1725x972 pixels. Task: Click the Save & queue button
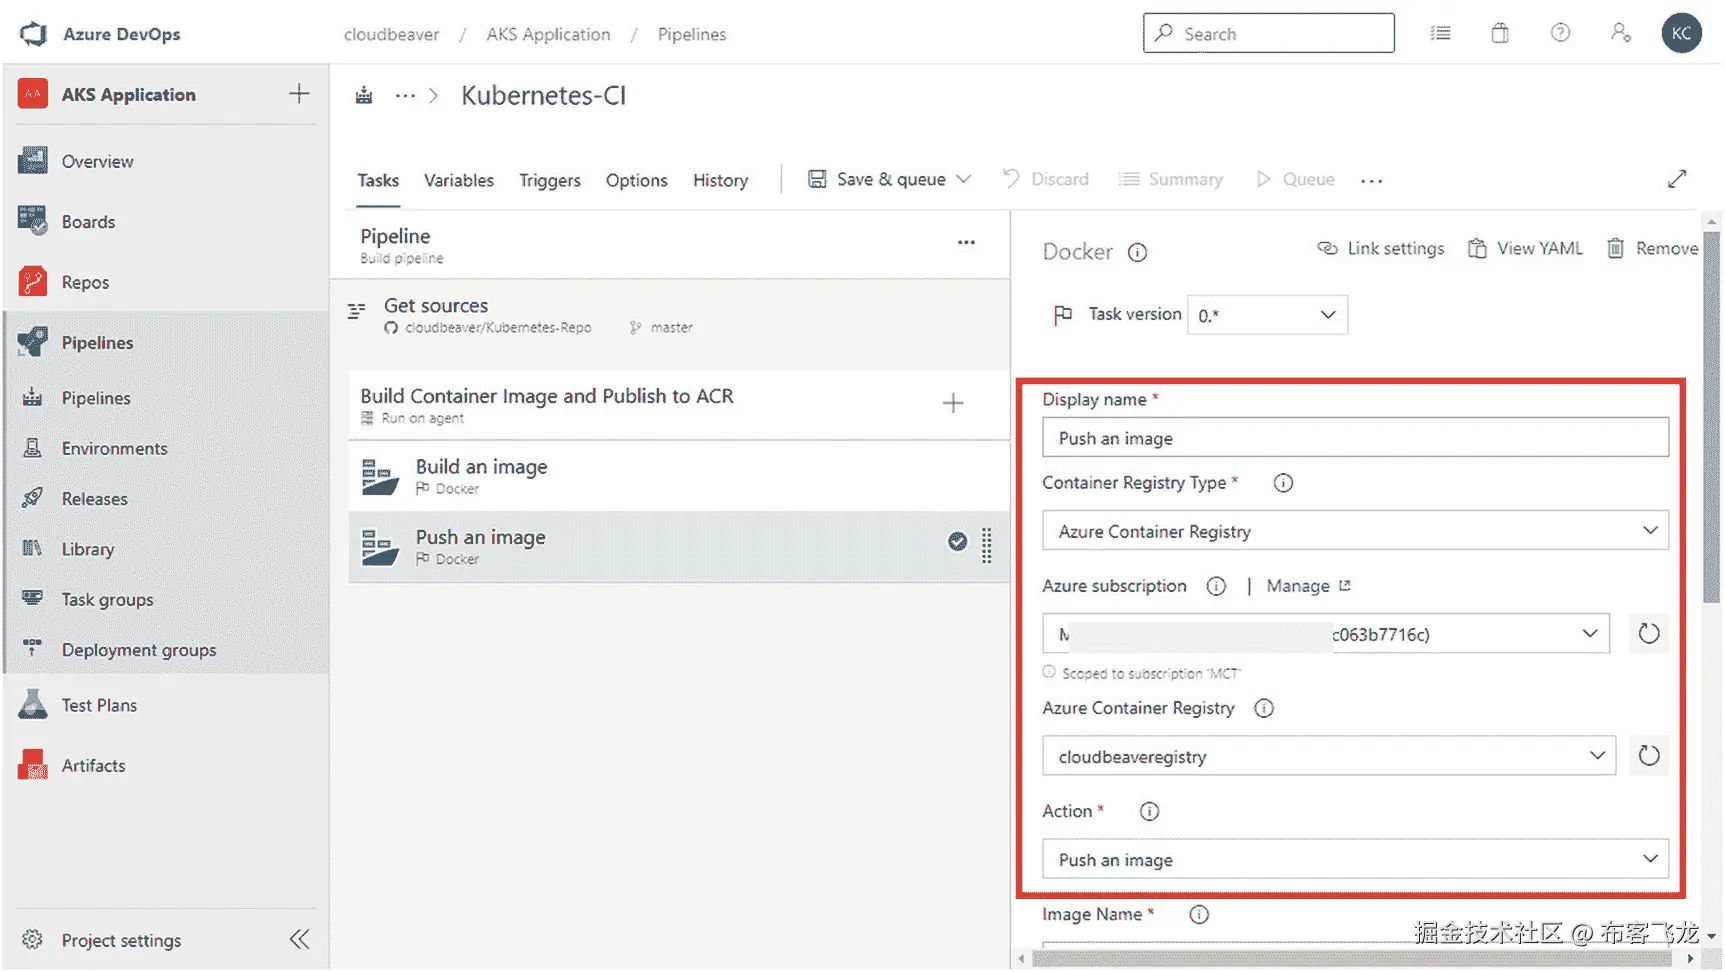(878, 180)
